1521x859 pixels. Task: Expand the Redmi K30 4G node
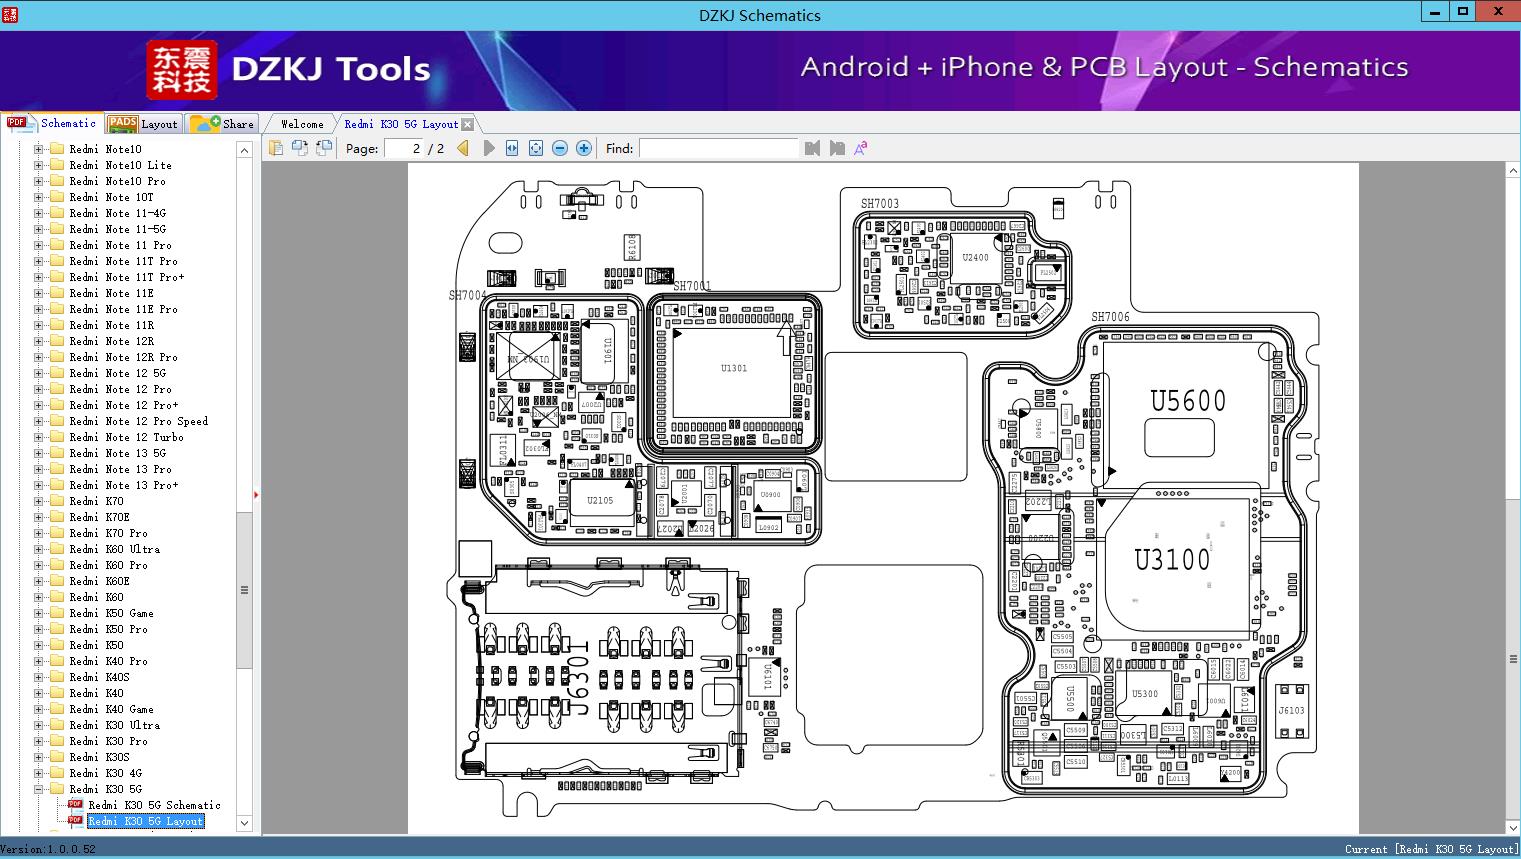(x=38, y=773)
